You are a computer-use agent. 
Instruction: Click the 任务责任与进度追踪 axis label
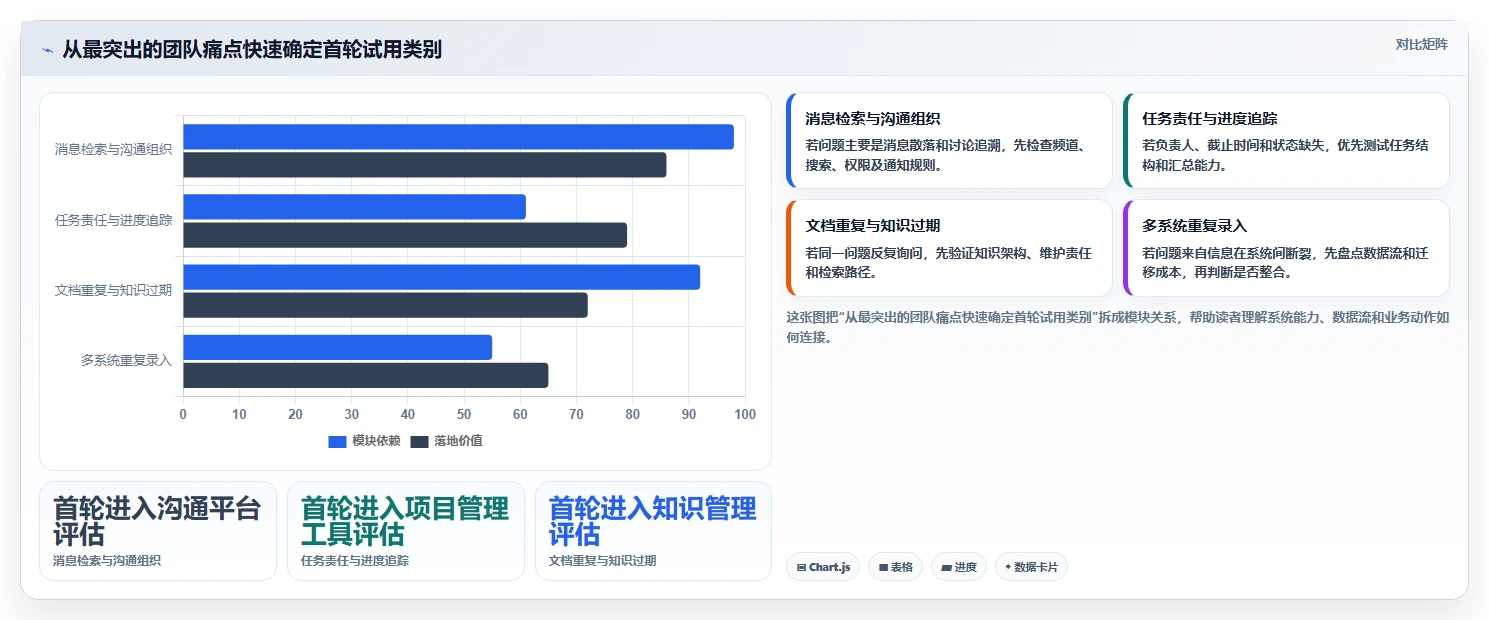click(113, 220)
